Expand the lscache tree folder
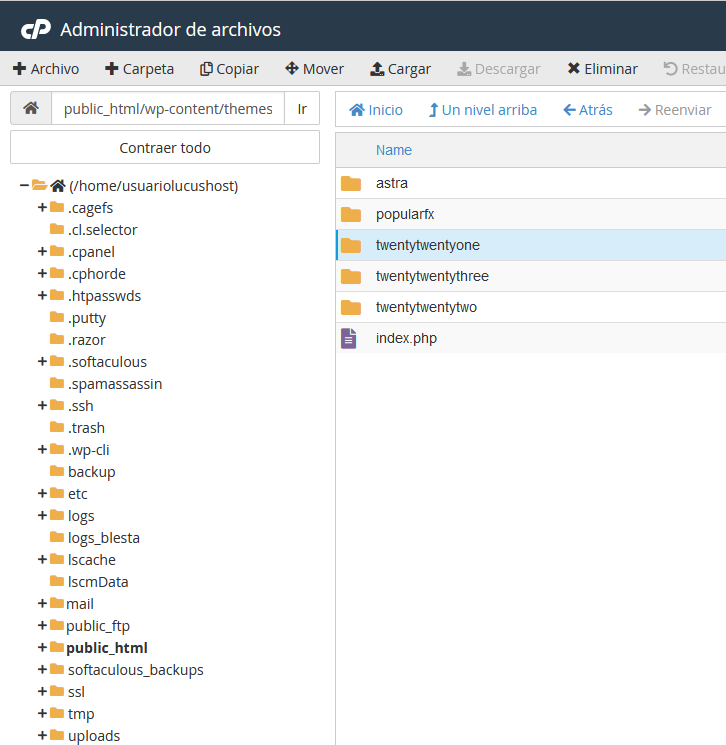726x745 pixels. (x=42, y=560)
